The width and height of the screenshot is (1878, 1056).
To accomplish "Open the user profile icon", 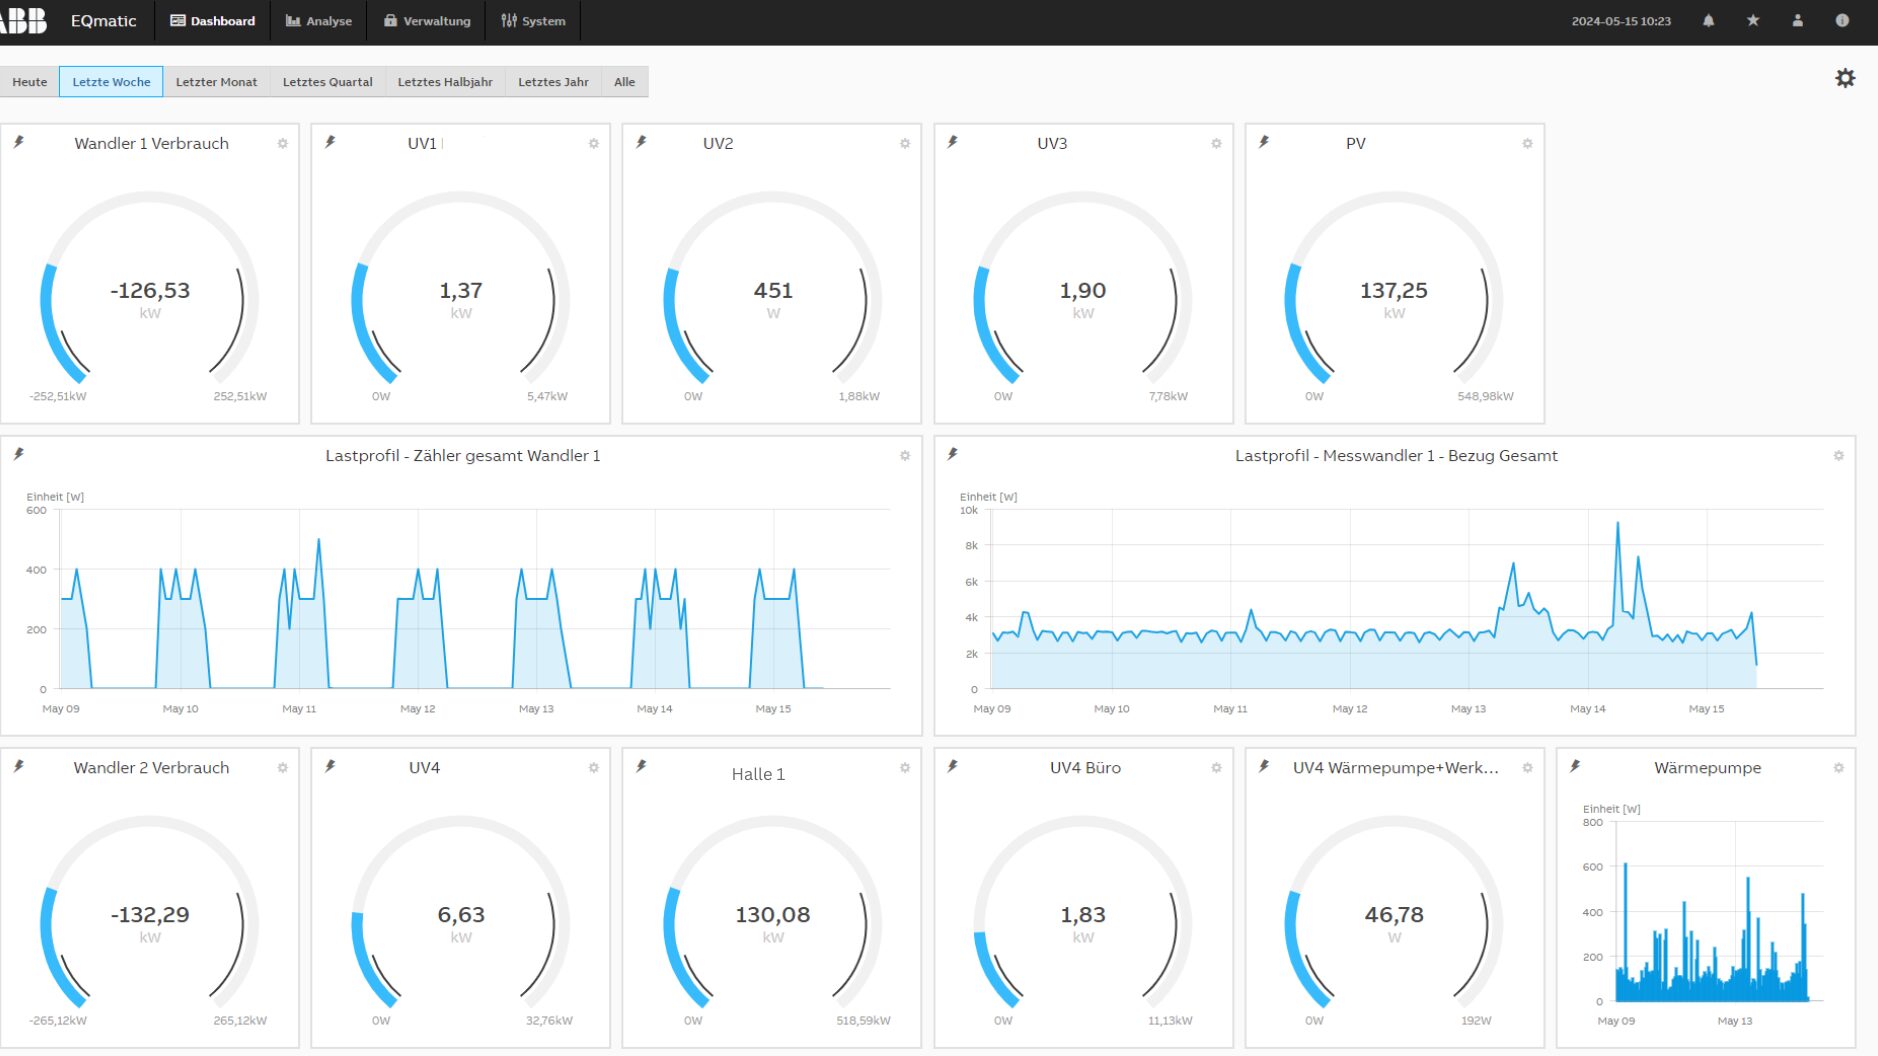I will point(1798,20).
